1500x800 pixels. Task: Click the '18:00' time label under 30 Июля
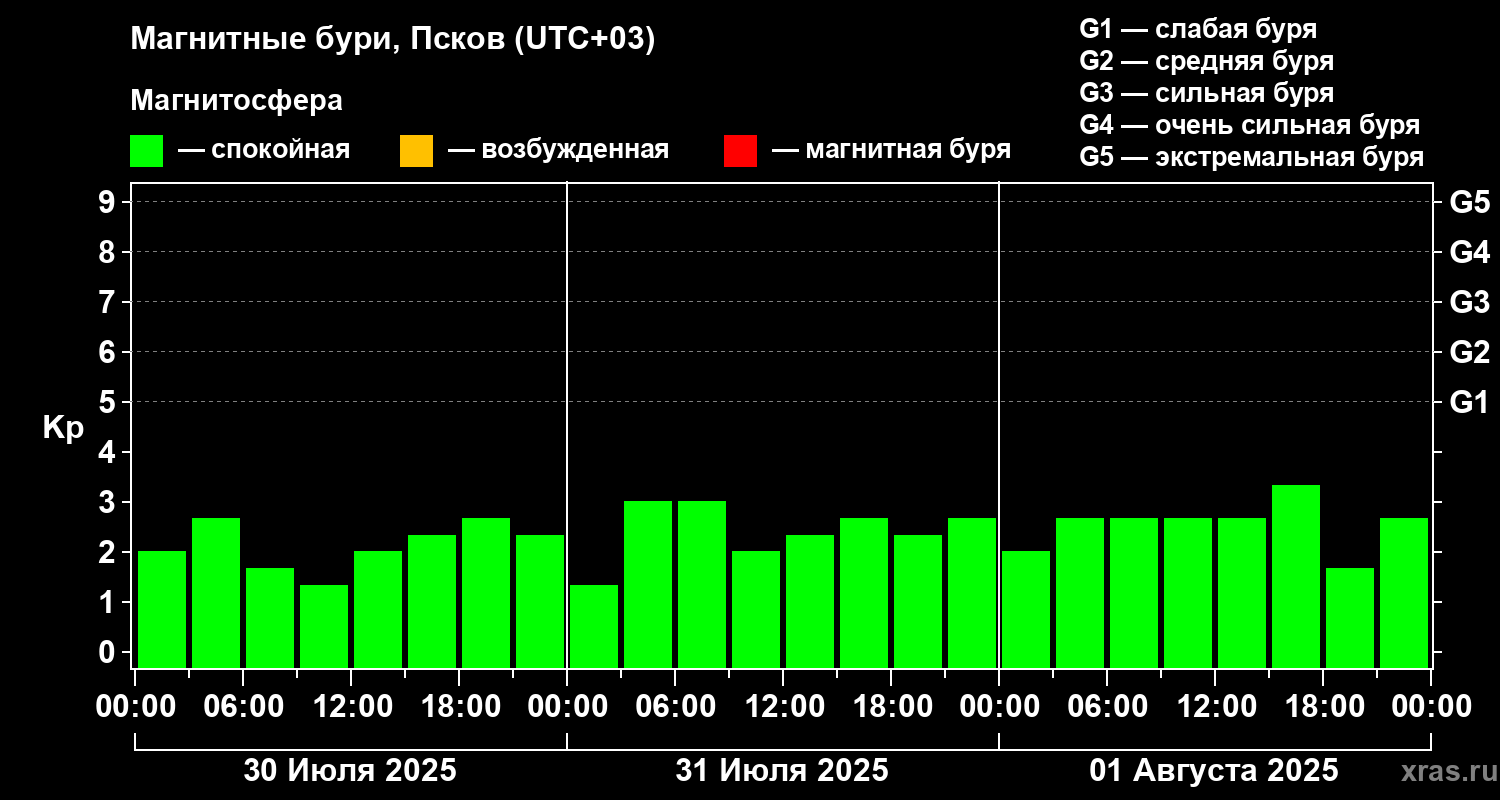click(x=459, y=707)
